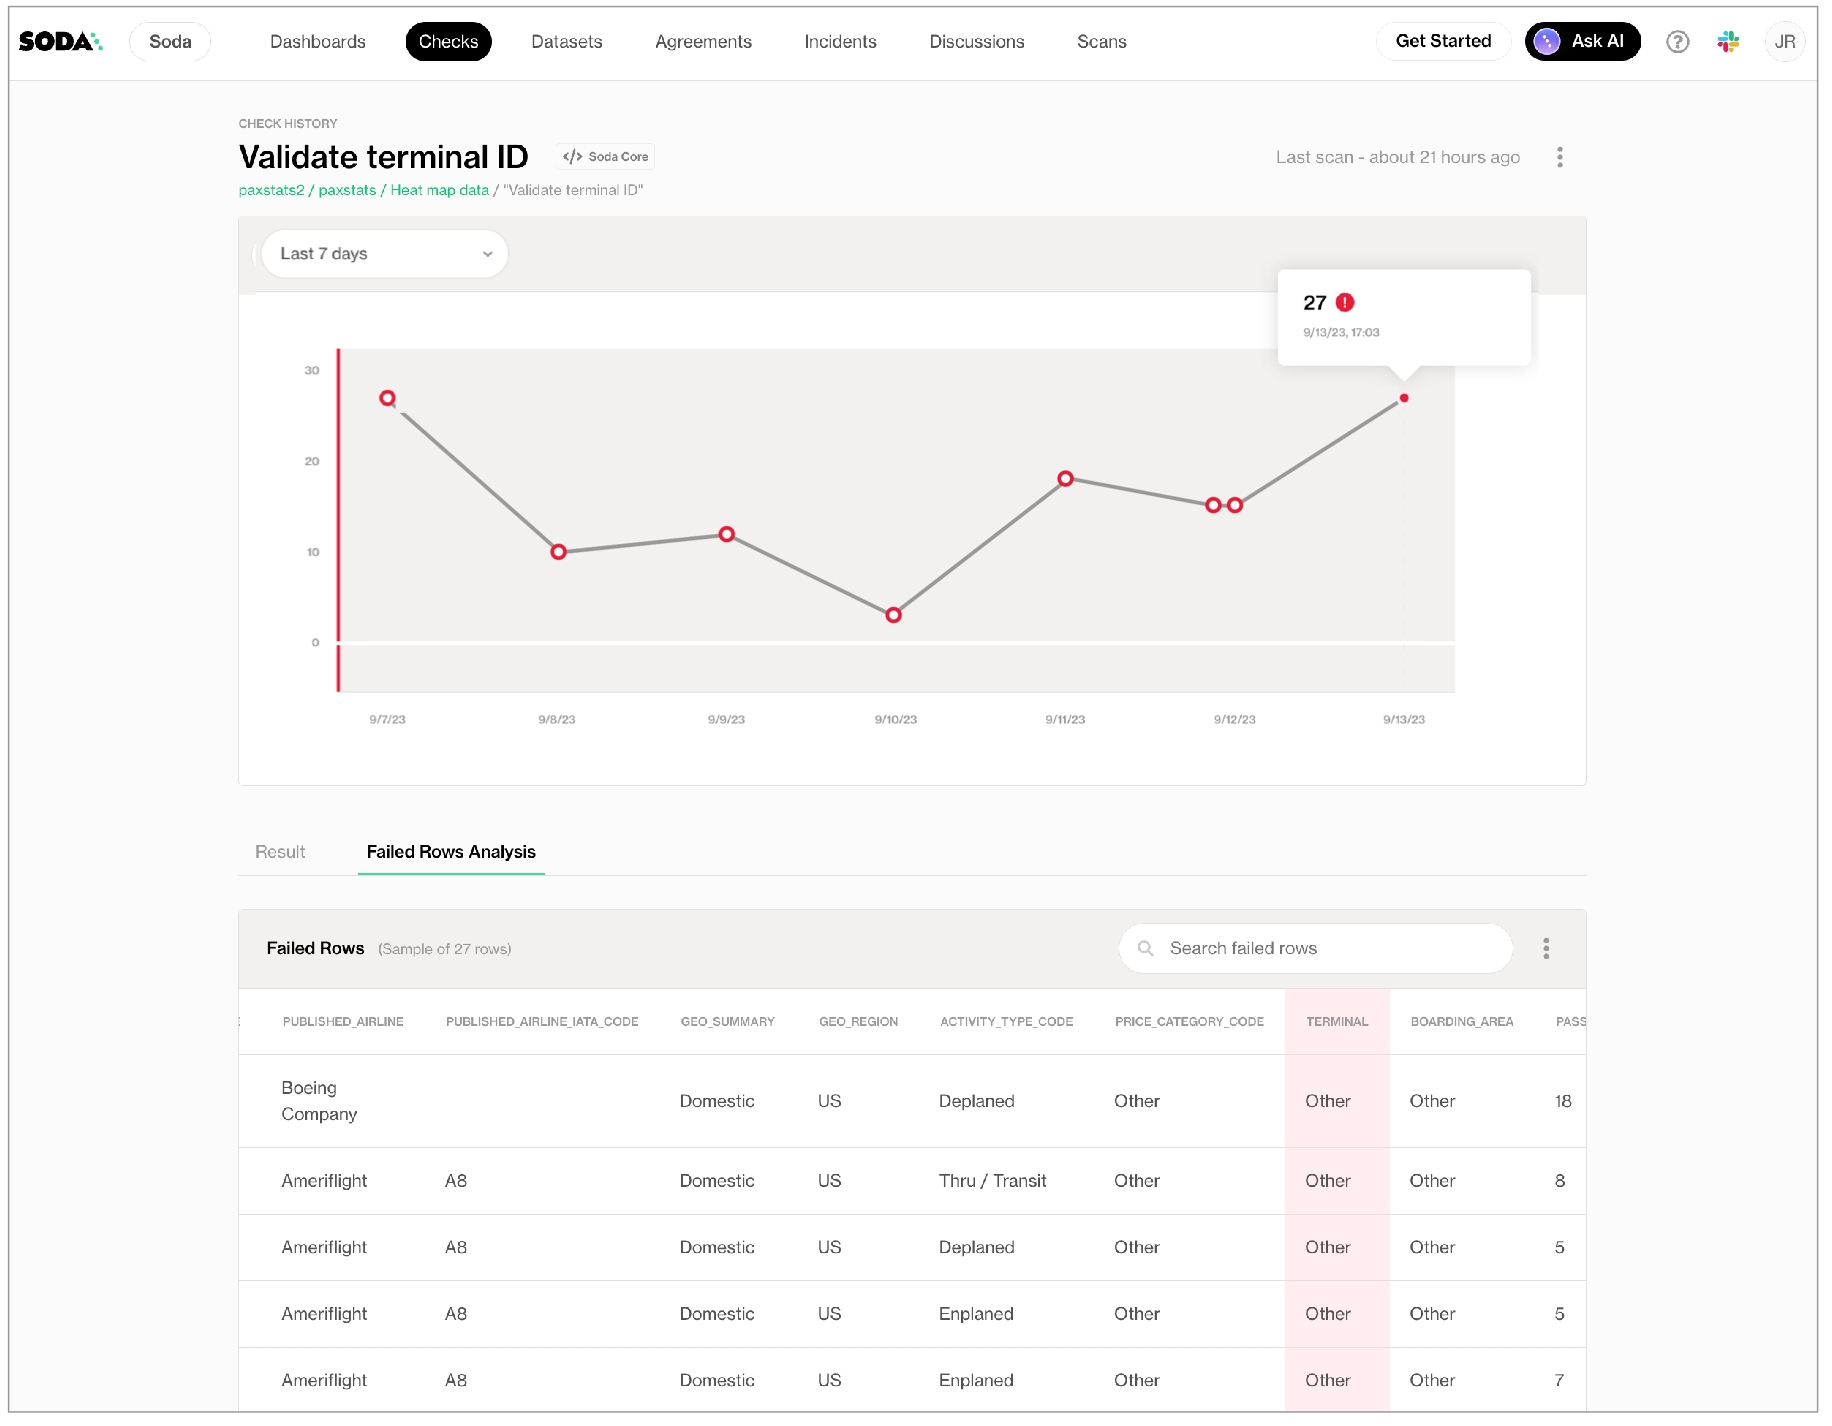
Task: Switch to the Result tab
Action: pos(280,852)
